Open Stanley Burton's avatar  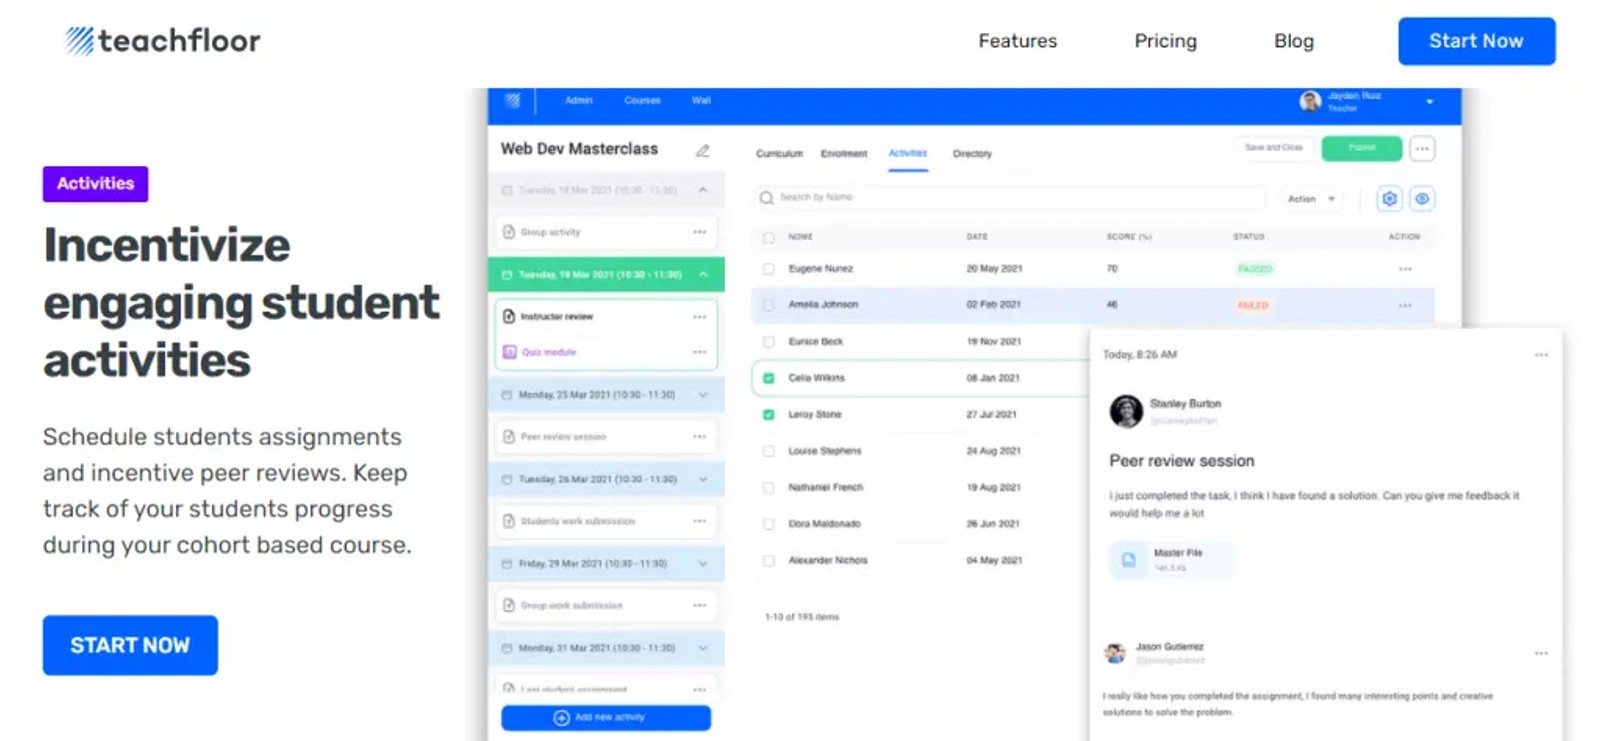tap(1126, 411)
